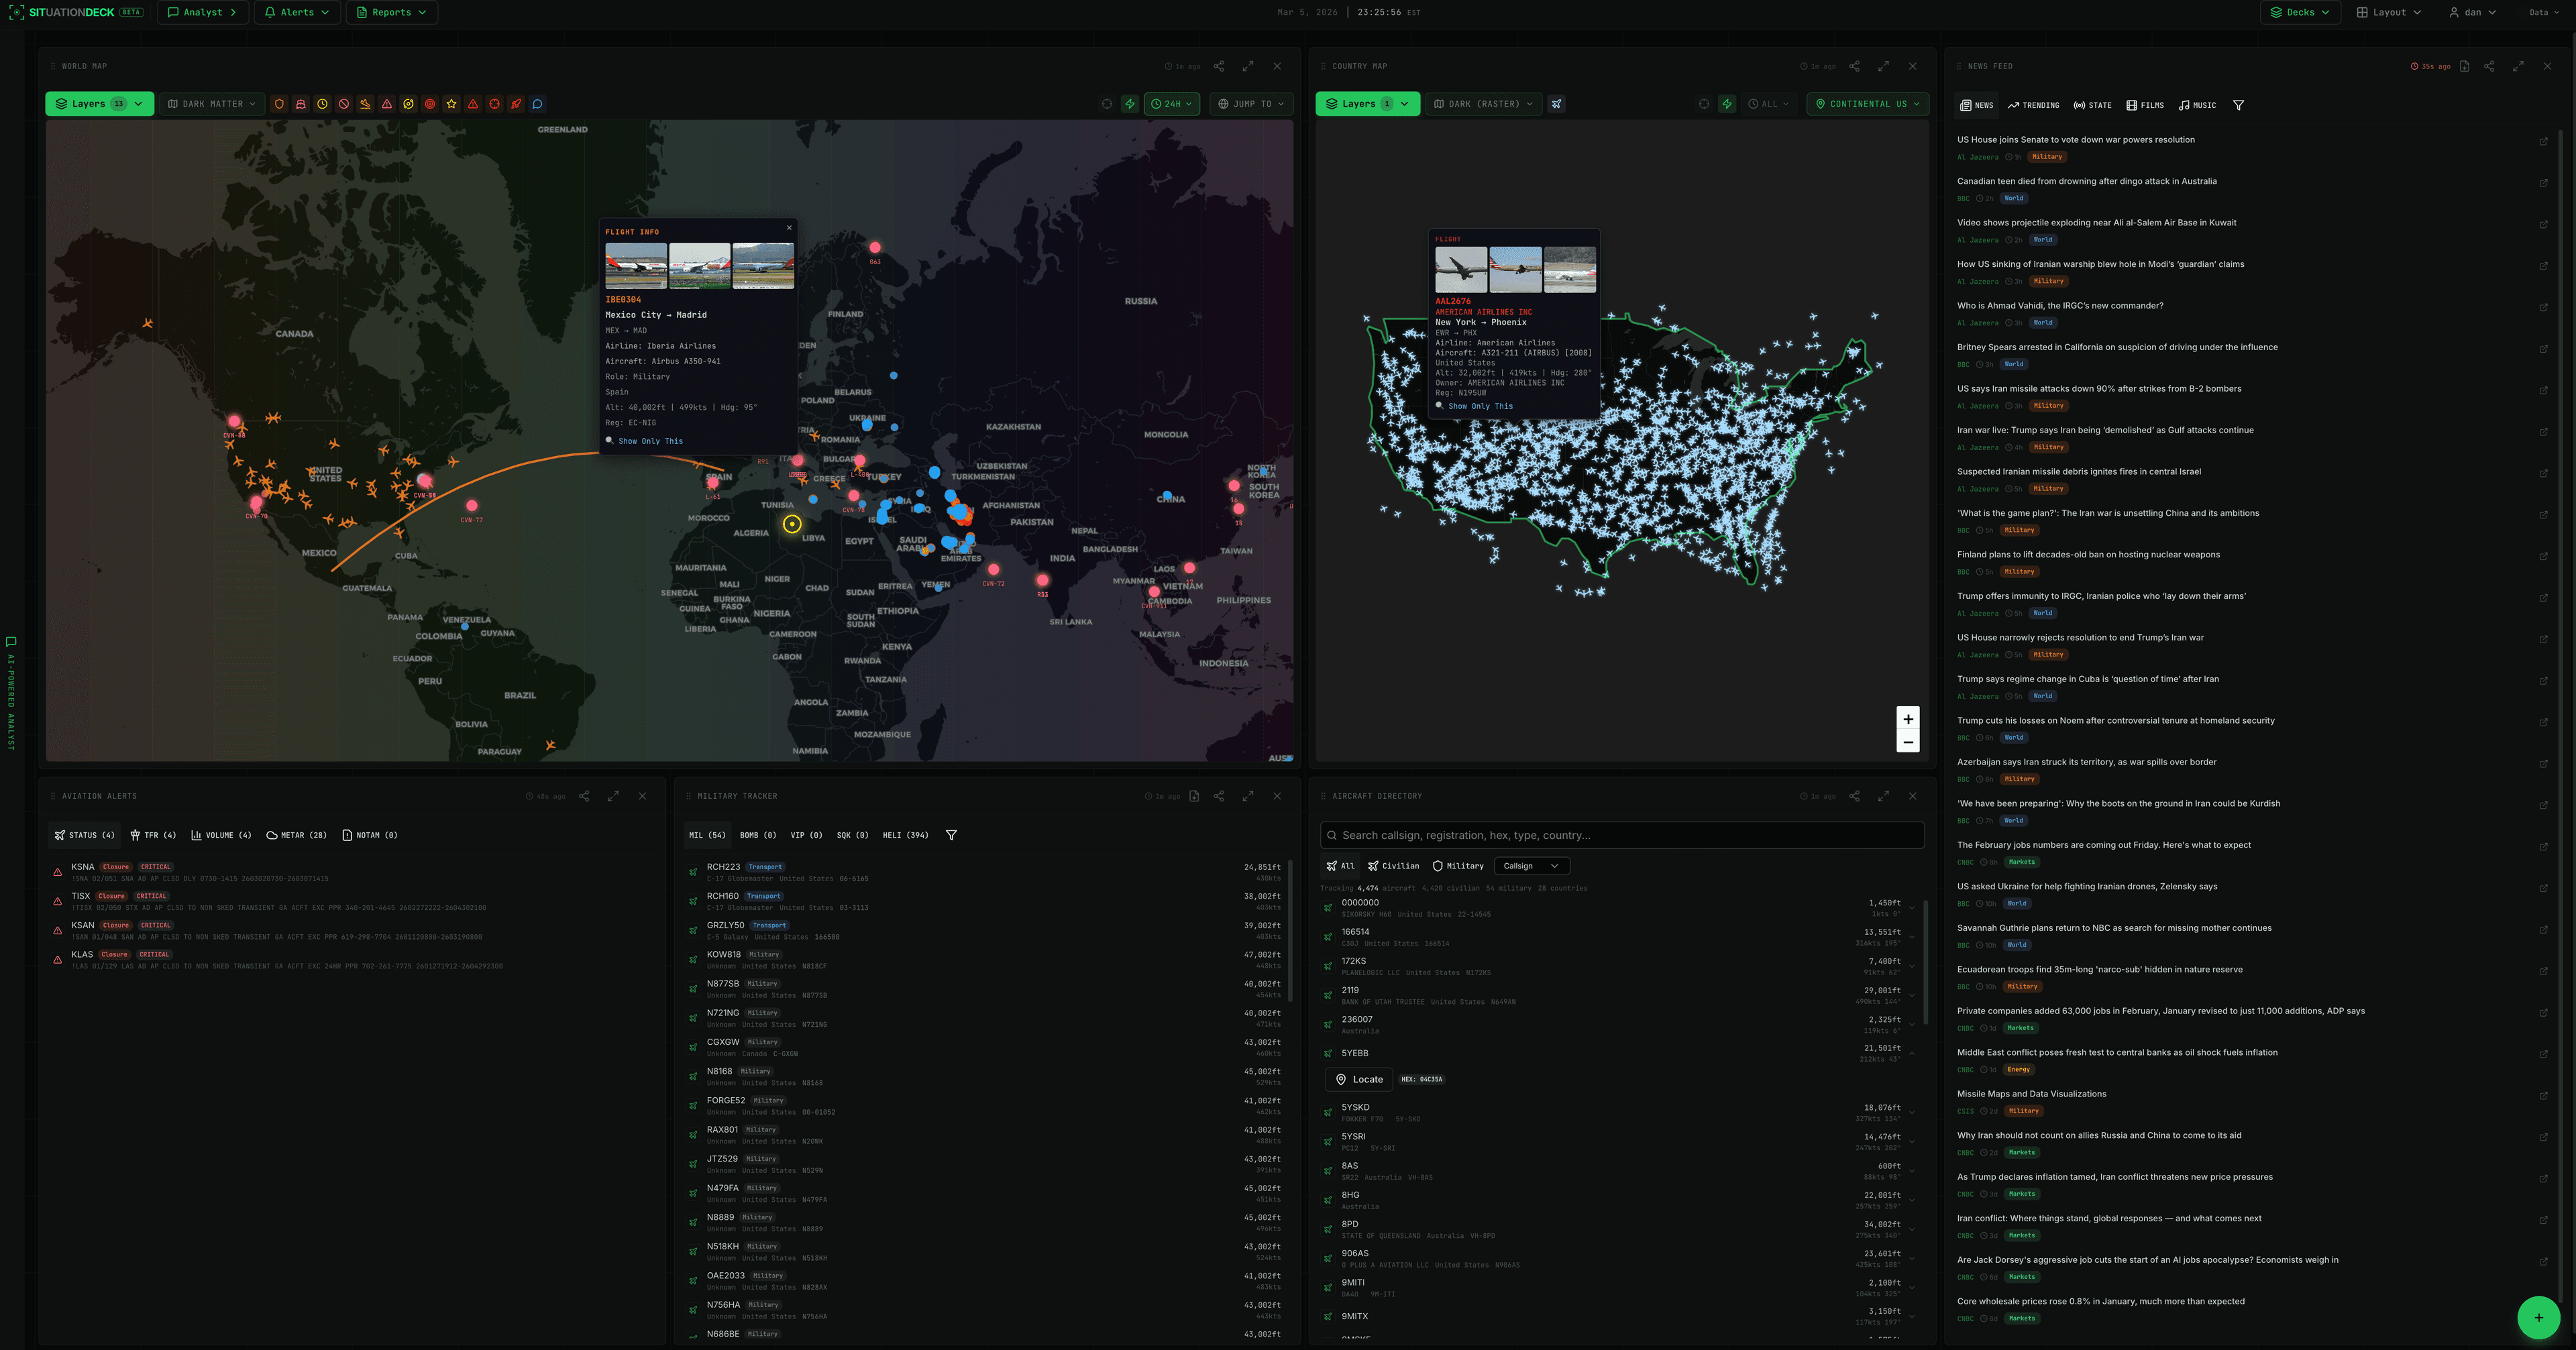
Task: Enable the lightning live-update icon on world map
Action: click(x=1129, y=103)
